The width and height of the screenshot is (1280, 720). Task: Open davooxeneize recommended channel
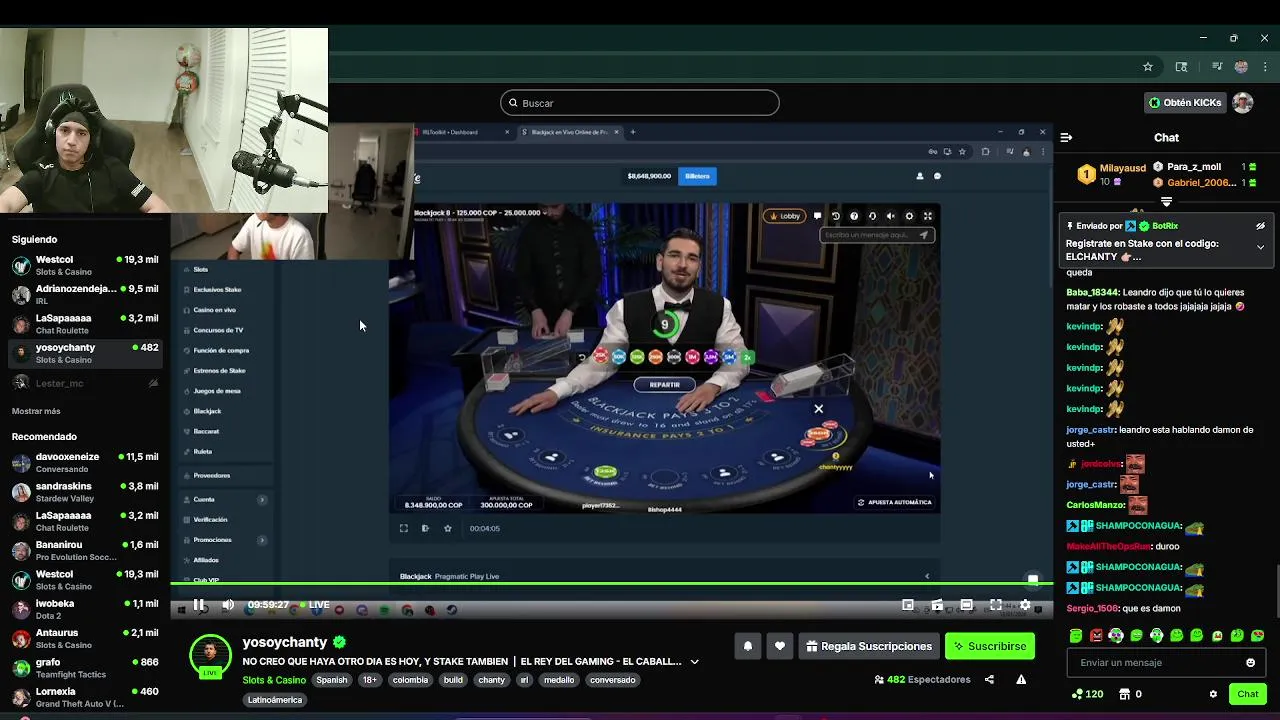85,462
